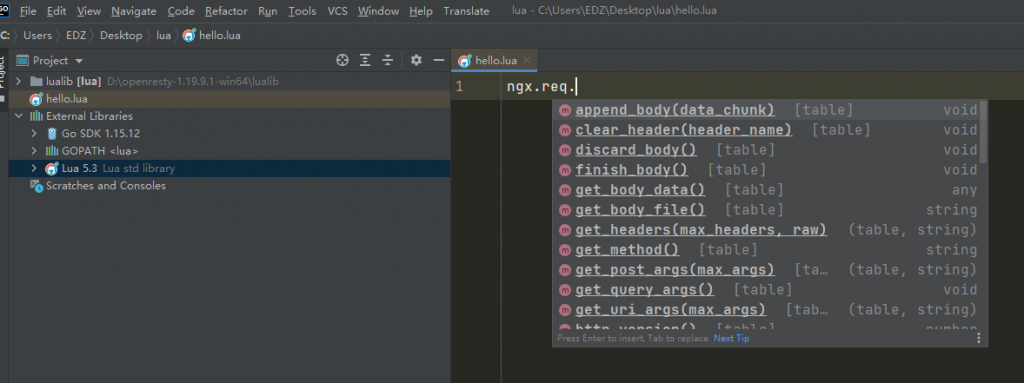Open completion popup options (three dots)
This screenshot has height=383, width=1024.
[x=978, y=338]
